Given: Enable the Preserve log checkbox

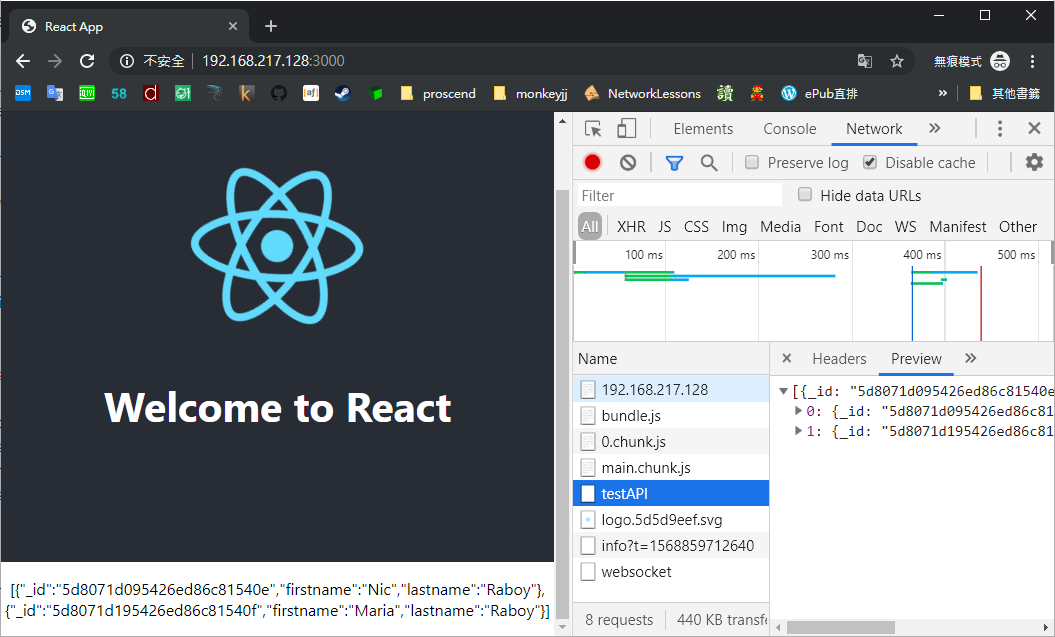Looking at the screenshot, I should (752, 162).
